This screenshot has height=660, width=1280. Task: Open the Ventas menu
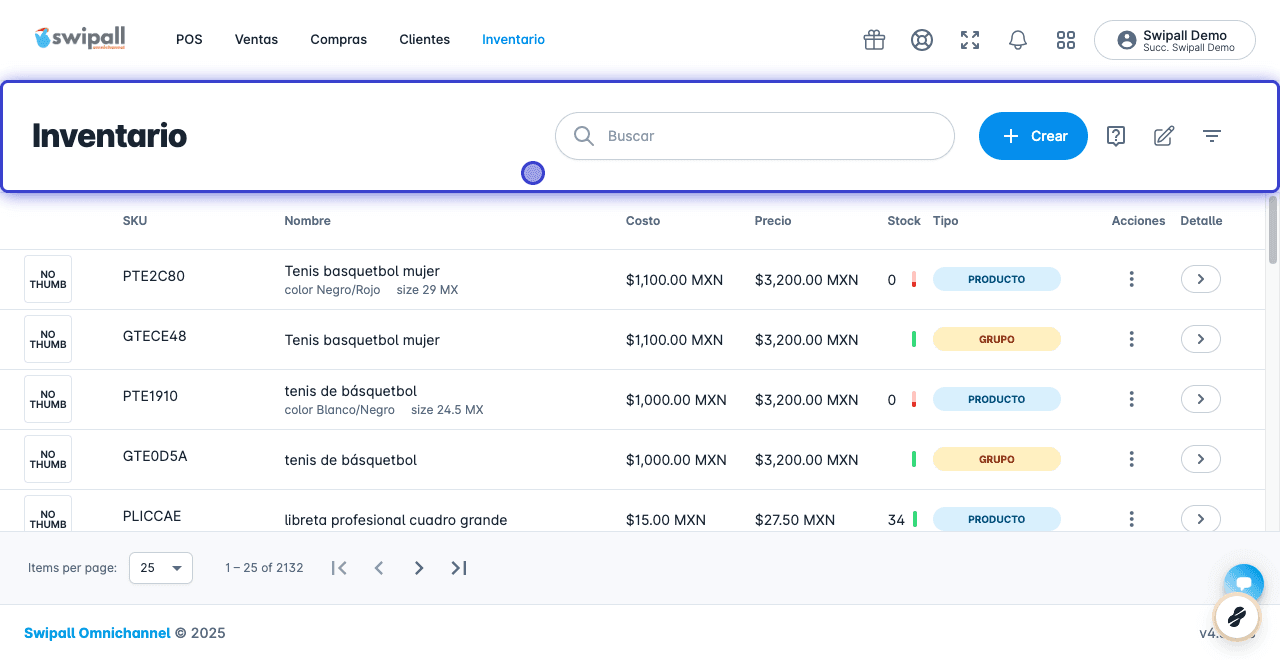tap(256, 40)
